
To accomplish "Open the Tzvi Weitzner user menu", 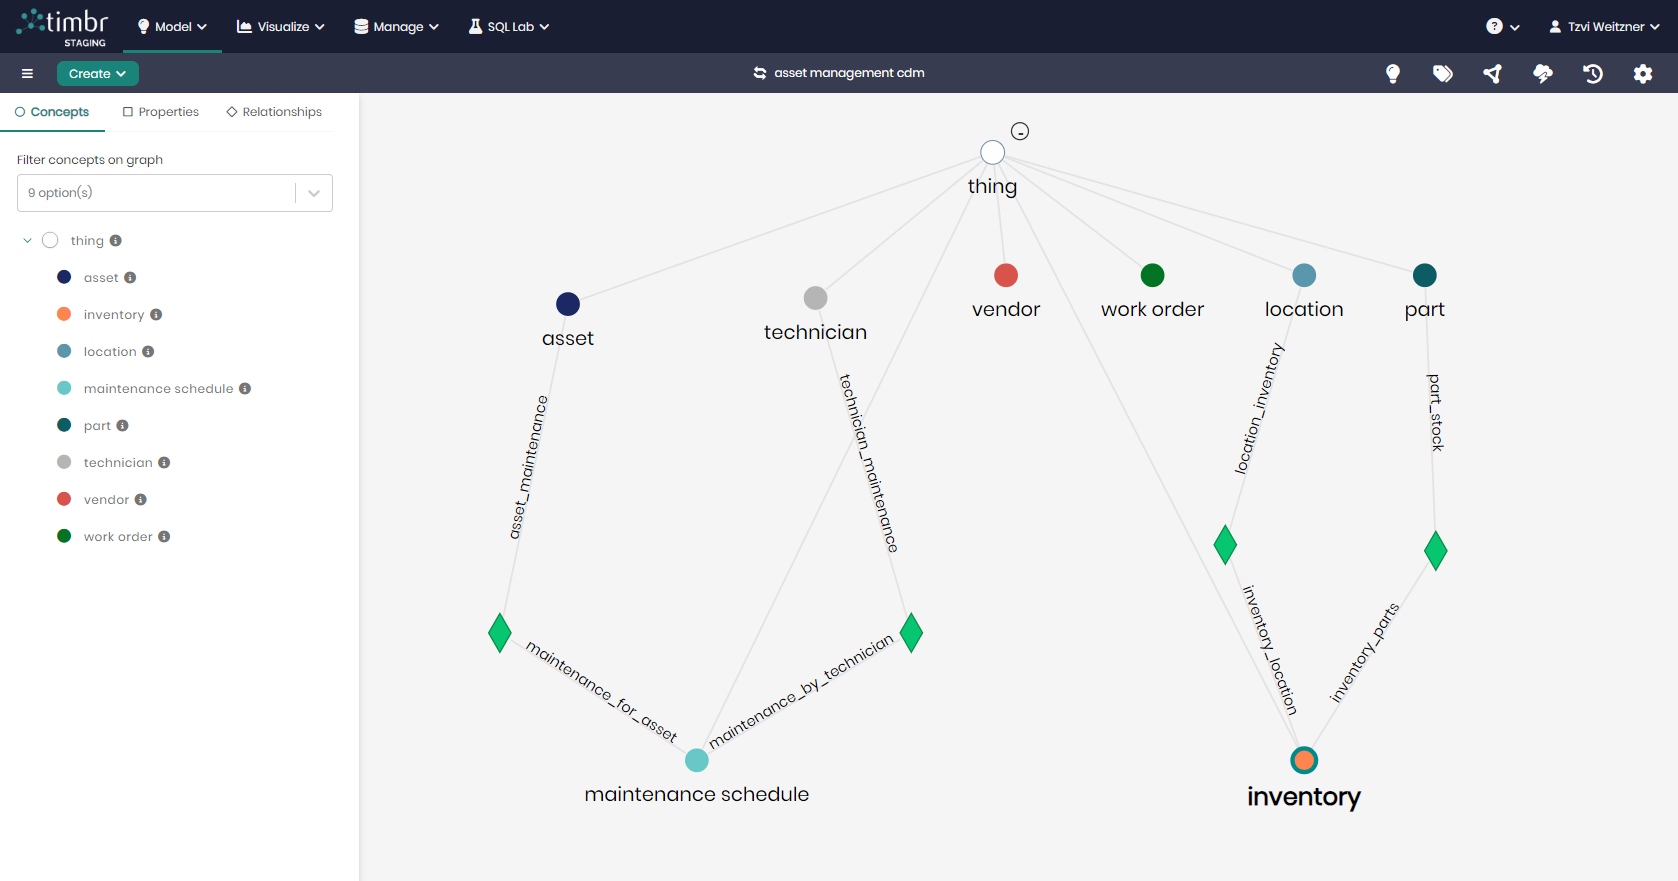I will 1604,27.
